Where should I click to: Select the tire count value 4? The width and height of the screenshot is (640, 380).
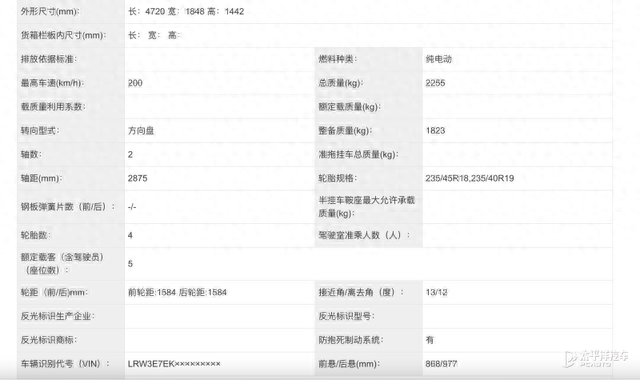130,236
